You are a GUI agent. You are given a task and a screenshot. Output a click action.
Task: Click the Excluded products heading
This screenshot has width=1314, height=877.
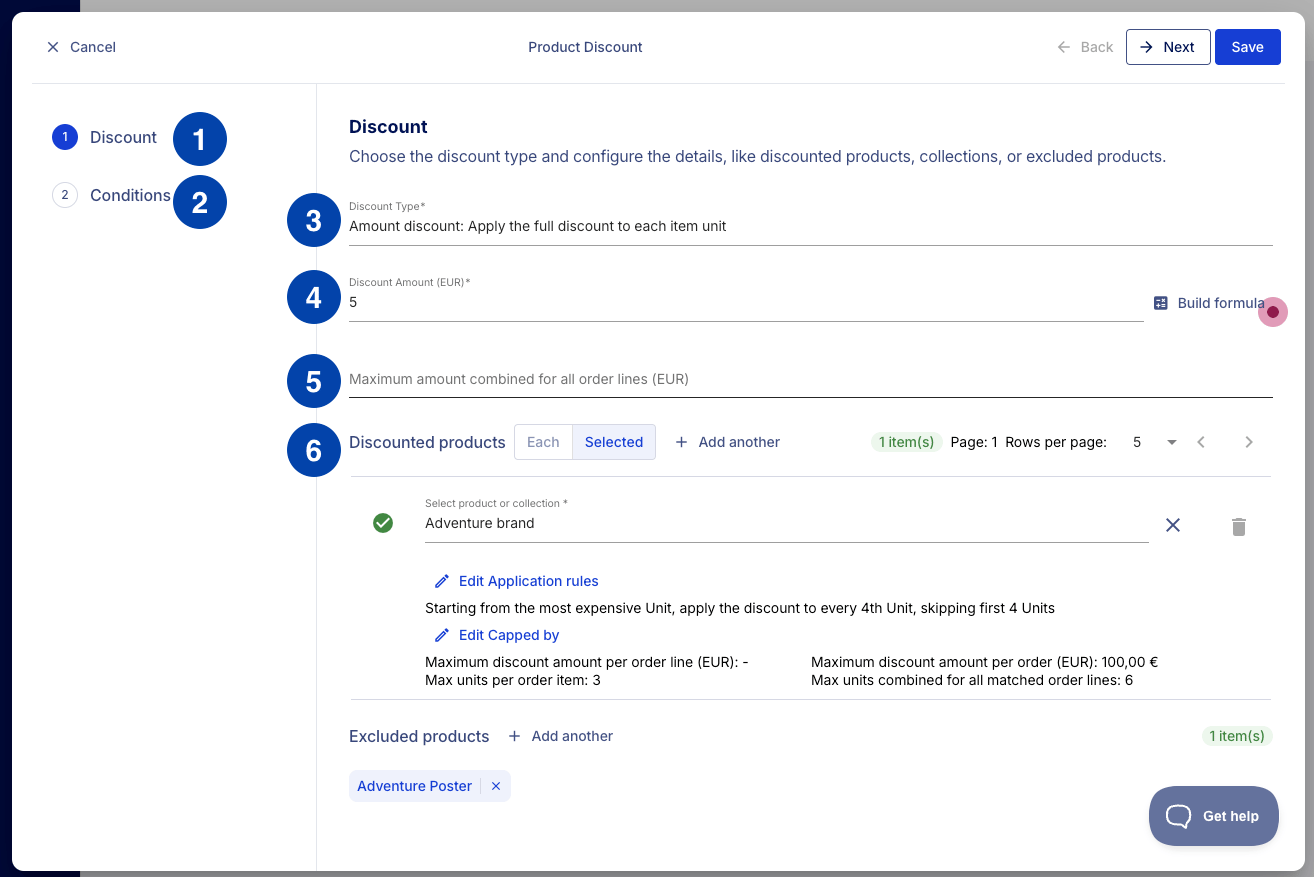pos(419,736)
